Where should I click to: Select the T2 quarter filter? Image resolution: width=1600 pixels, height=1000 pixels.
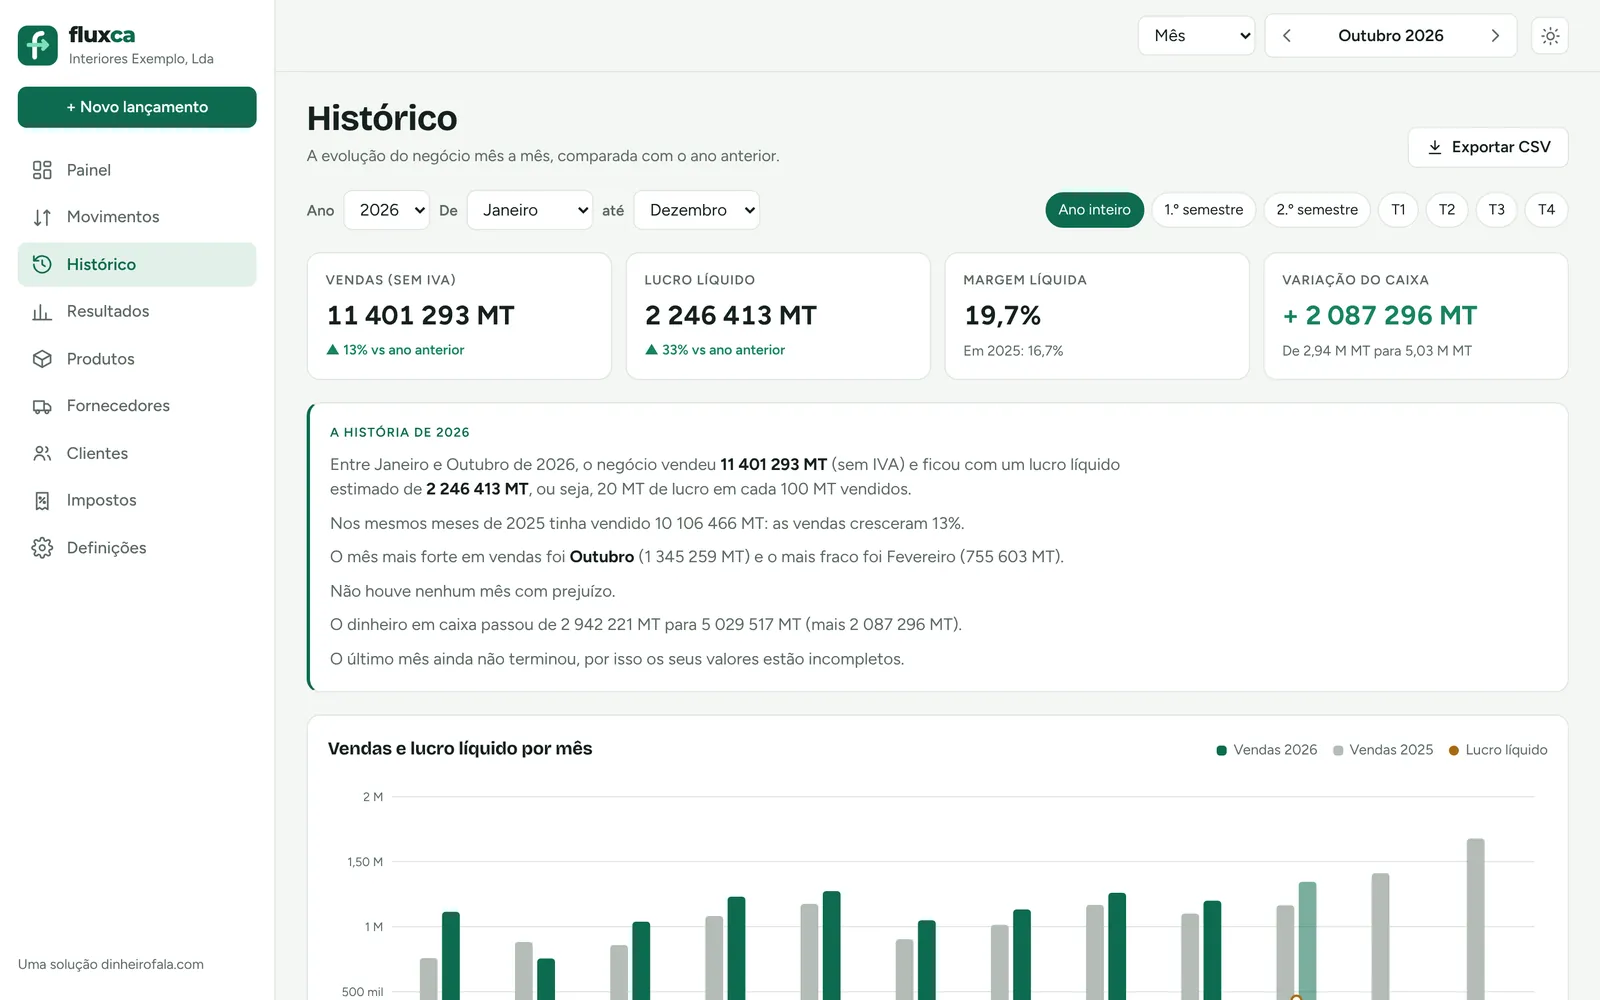(1447, 210)
